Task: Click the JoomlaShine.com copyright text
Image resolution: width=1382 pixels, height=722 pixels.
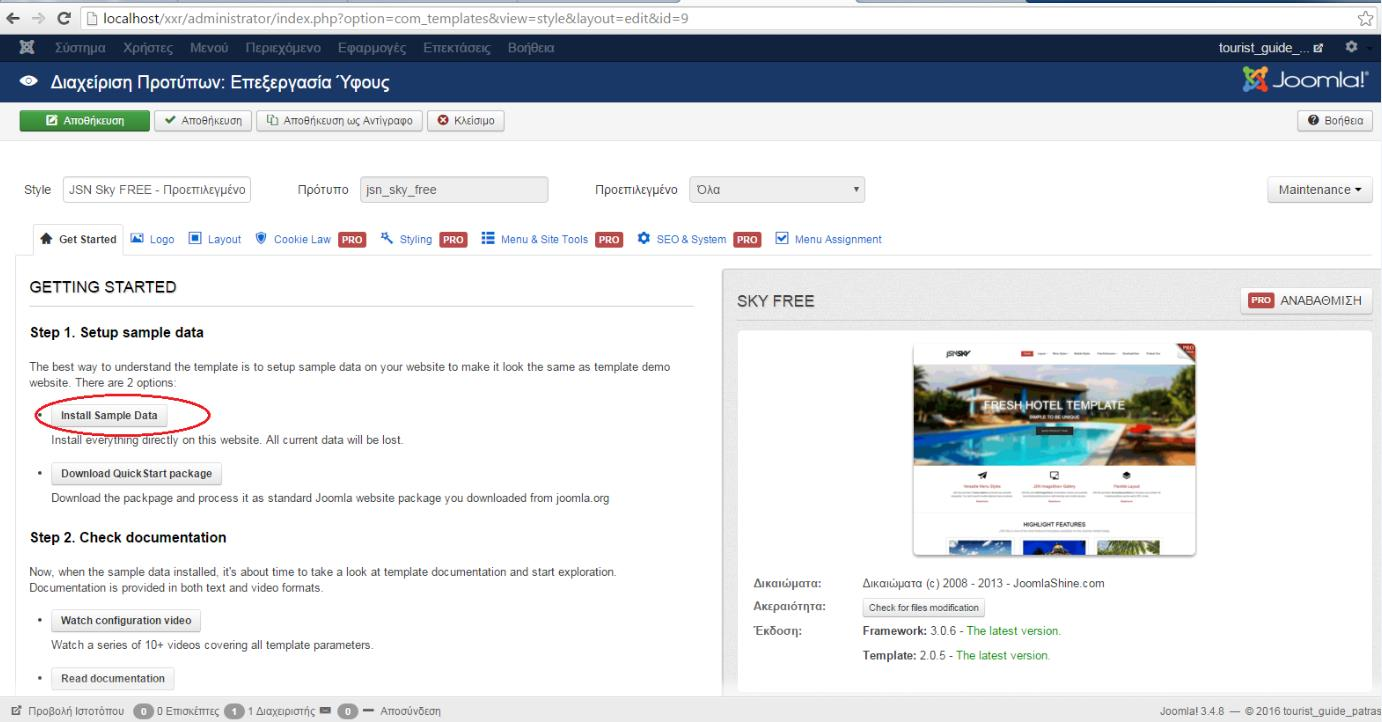Action: point(983,584)
